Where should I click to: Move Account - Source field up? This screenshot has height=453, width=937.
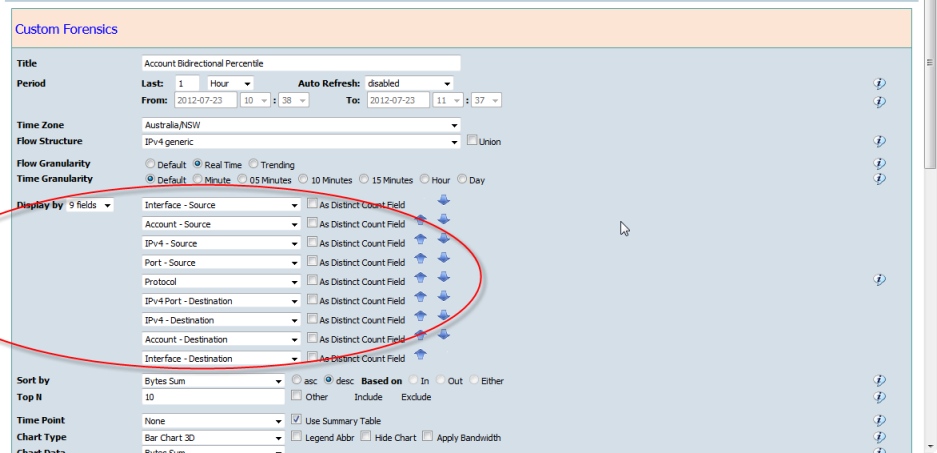tap(420, 220)
